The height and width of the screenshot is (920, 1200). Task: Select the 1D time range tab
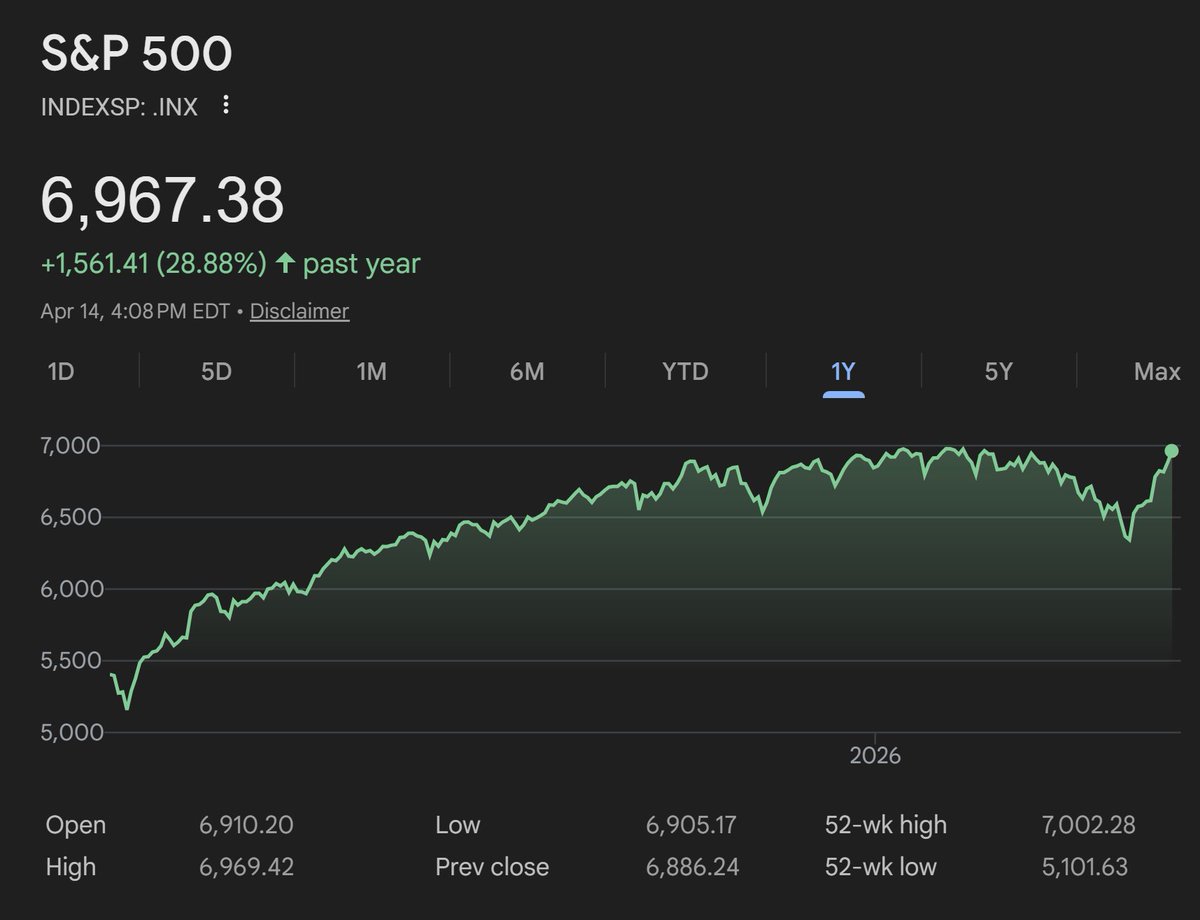(x=61, y=372)
